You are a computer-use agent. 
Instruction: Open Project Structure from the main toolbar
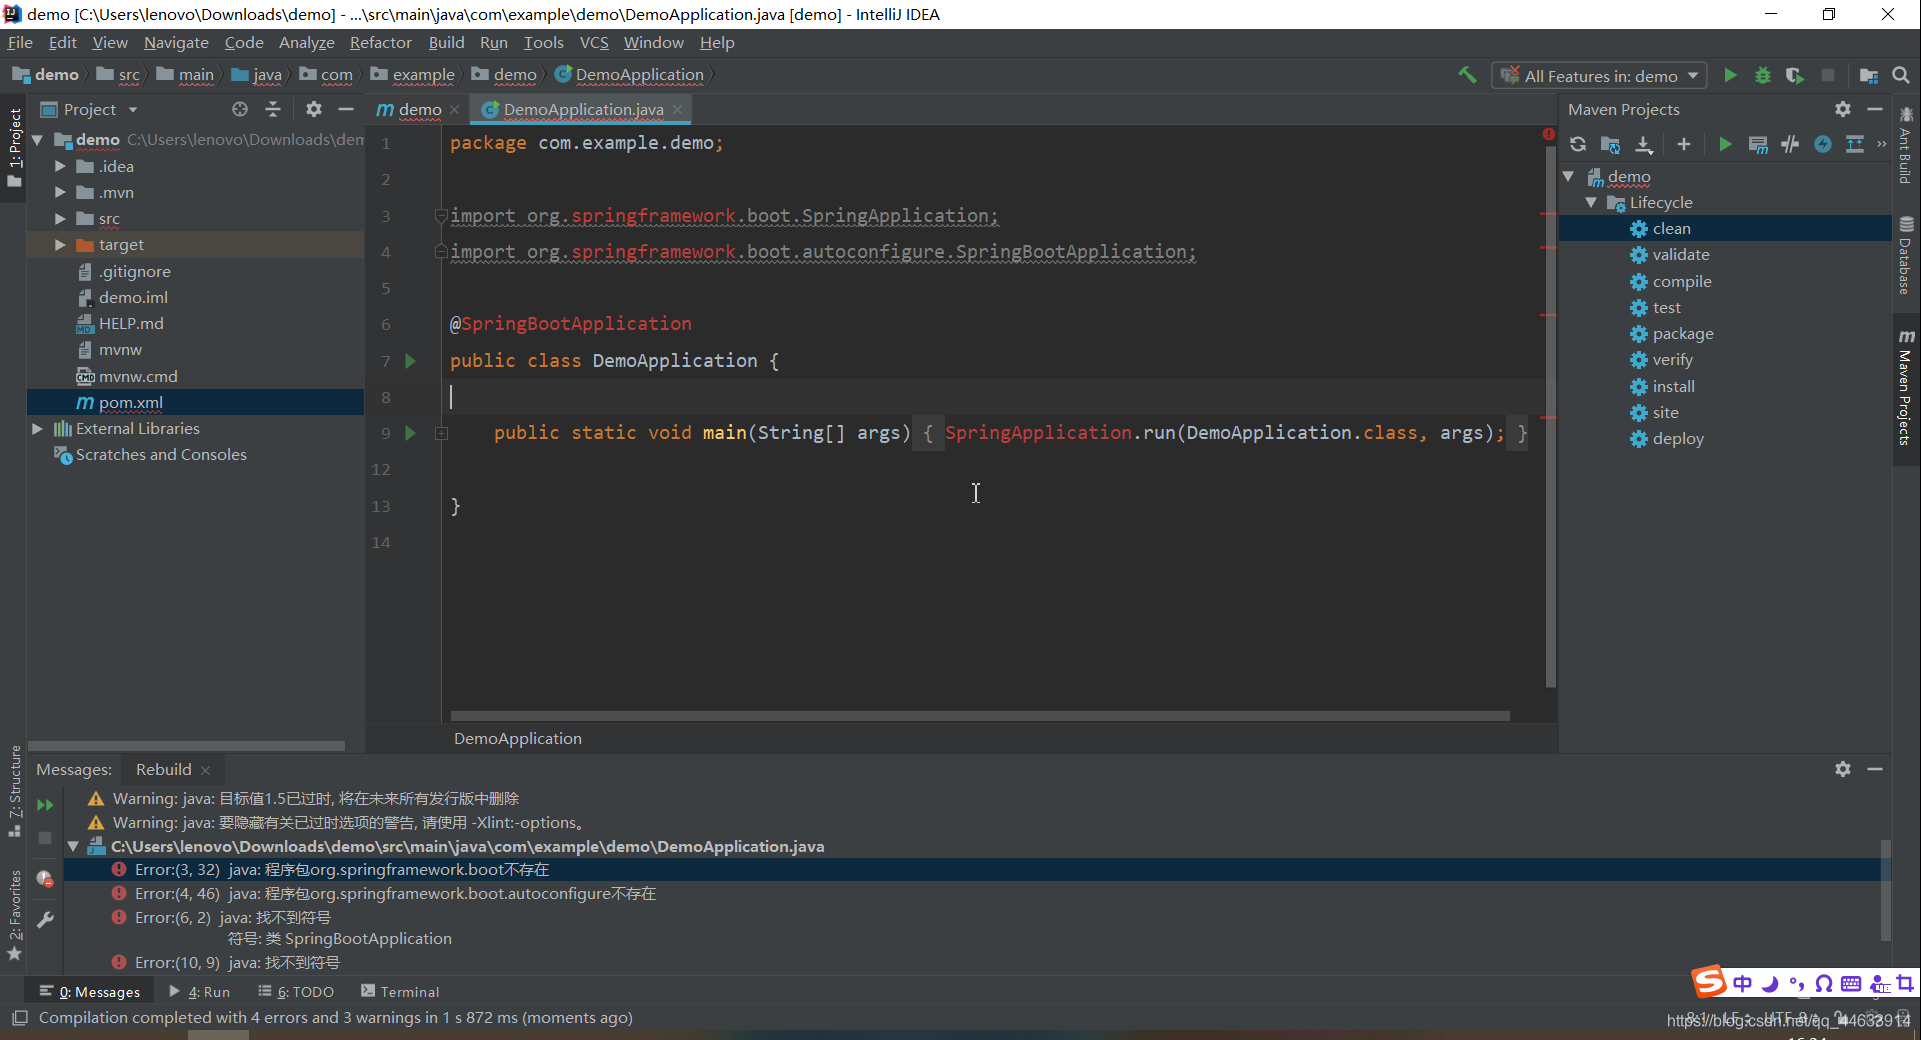click(1868, 75)
